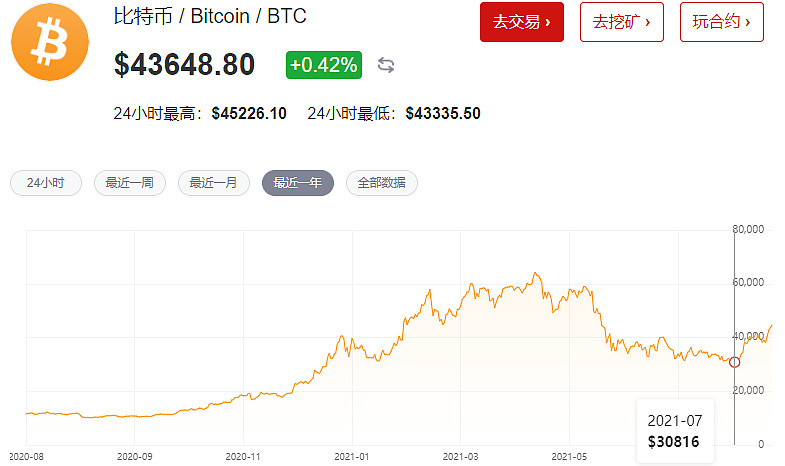
Task: Click the 24小时最高 value $45226.10
Action: click(249, 114)
